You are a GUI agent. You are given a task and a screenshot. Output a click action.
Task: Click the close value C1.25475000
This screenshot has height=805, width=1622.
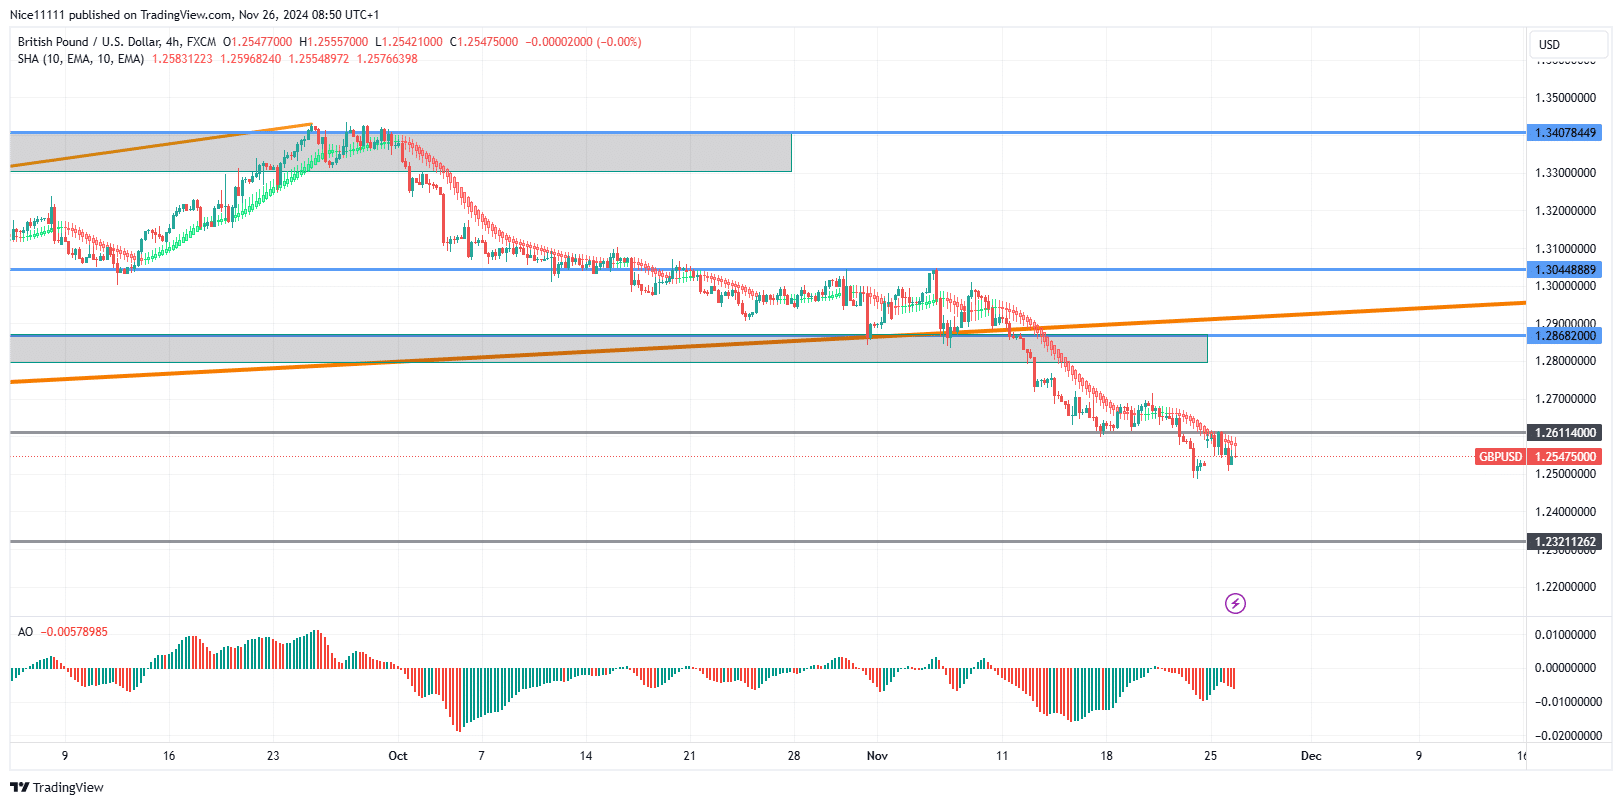point(484,42)
